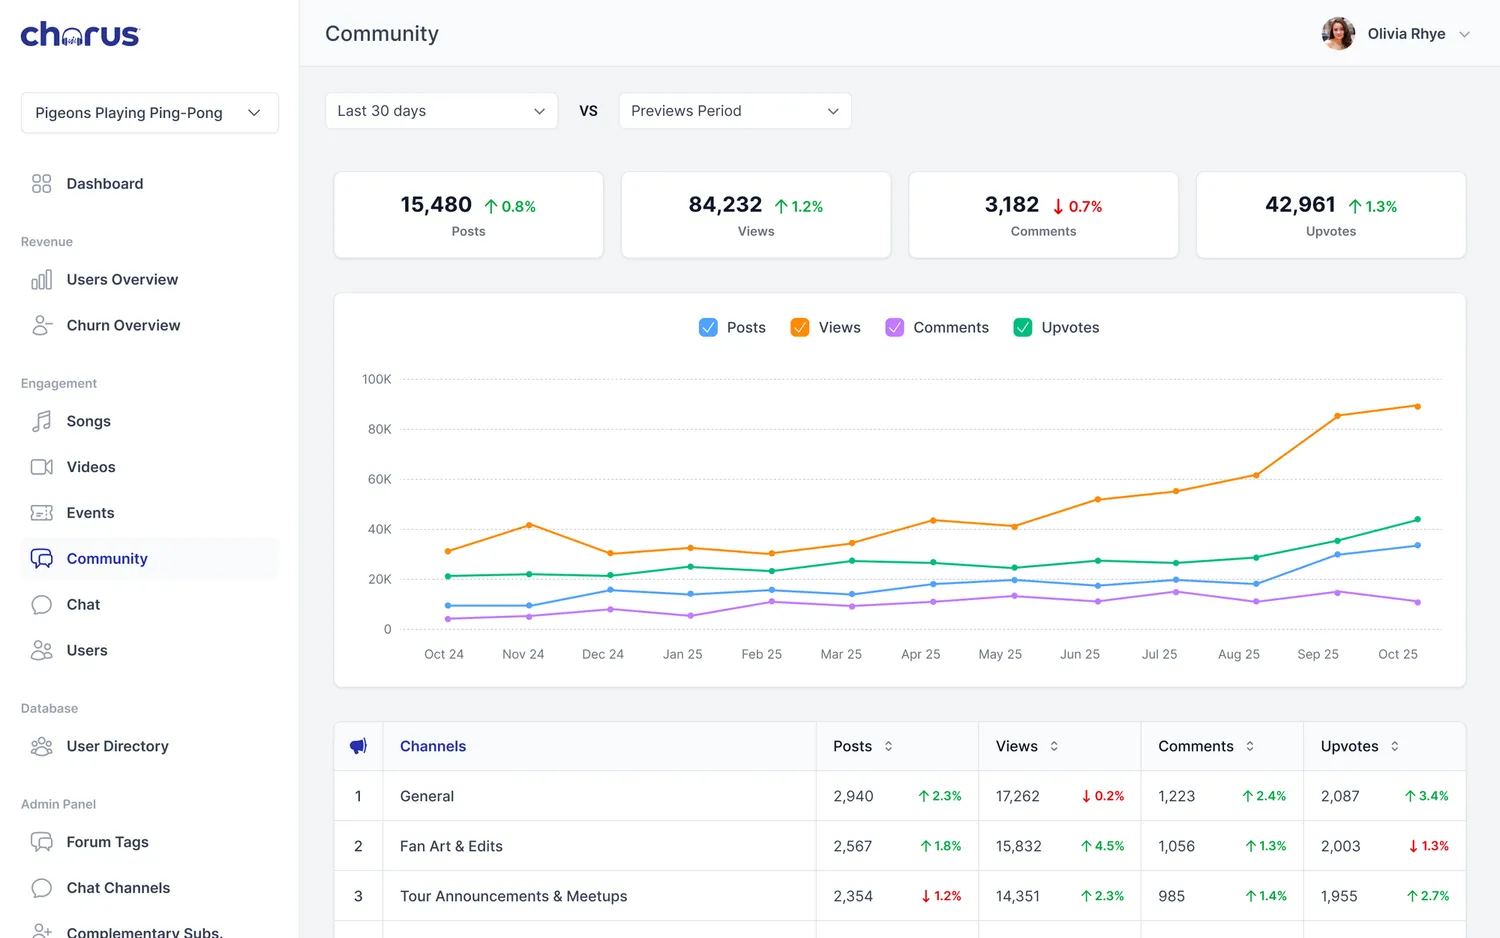Image resolution: width=1500 pixels, height=938 pixels.
Task: Click the 42,961 Upvotes stat card
Action: click(x=1331, y=215)
